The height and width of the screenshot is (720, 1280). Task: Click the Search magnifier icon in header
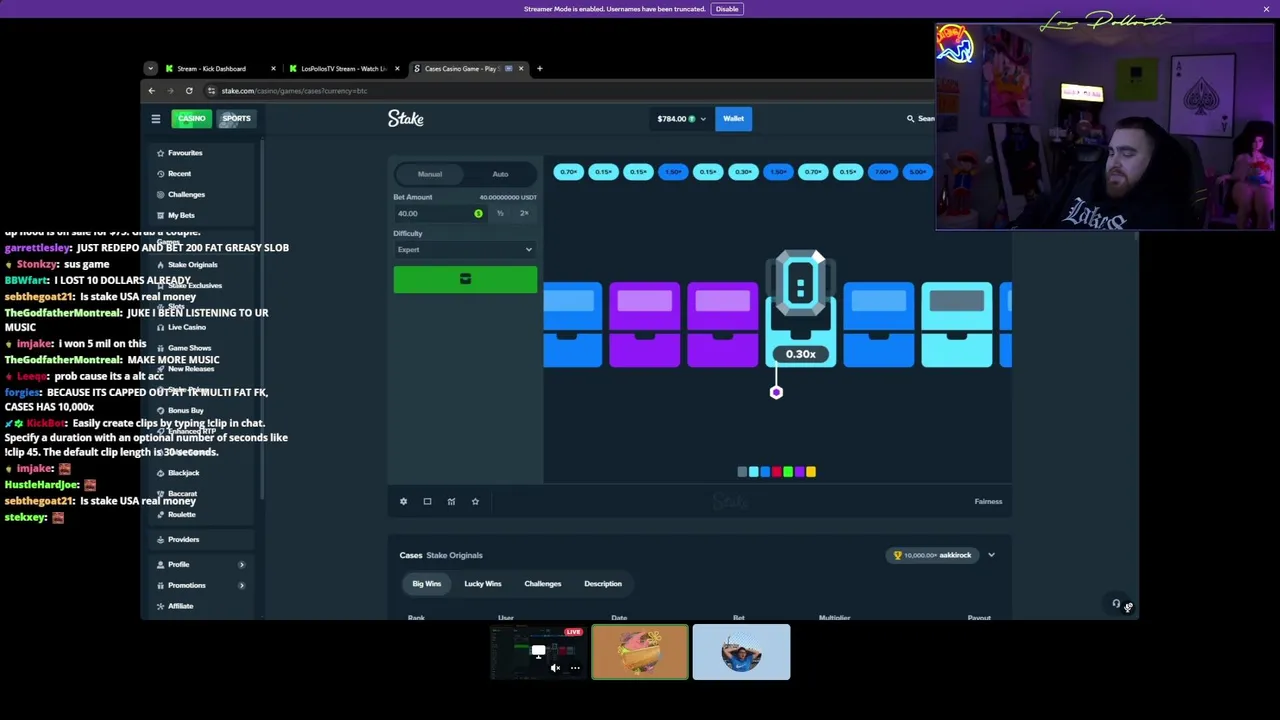[910, 119]
